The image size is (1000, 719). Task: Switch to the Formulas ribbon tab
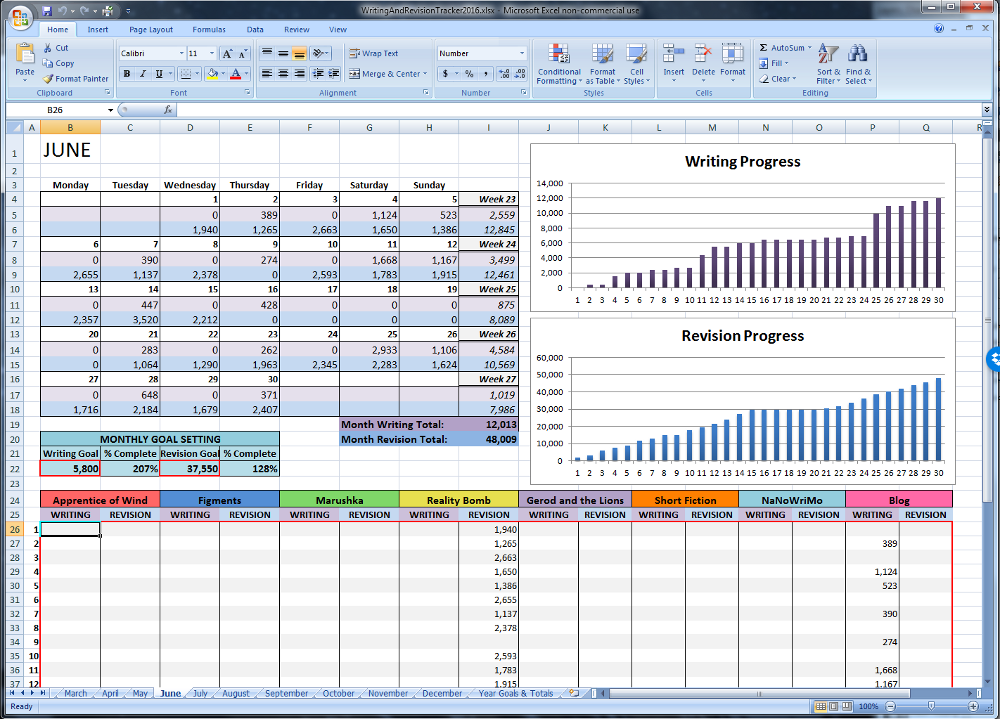[x=209, y=30]
